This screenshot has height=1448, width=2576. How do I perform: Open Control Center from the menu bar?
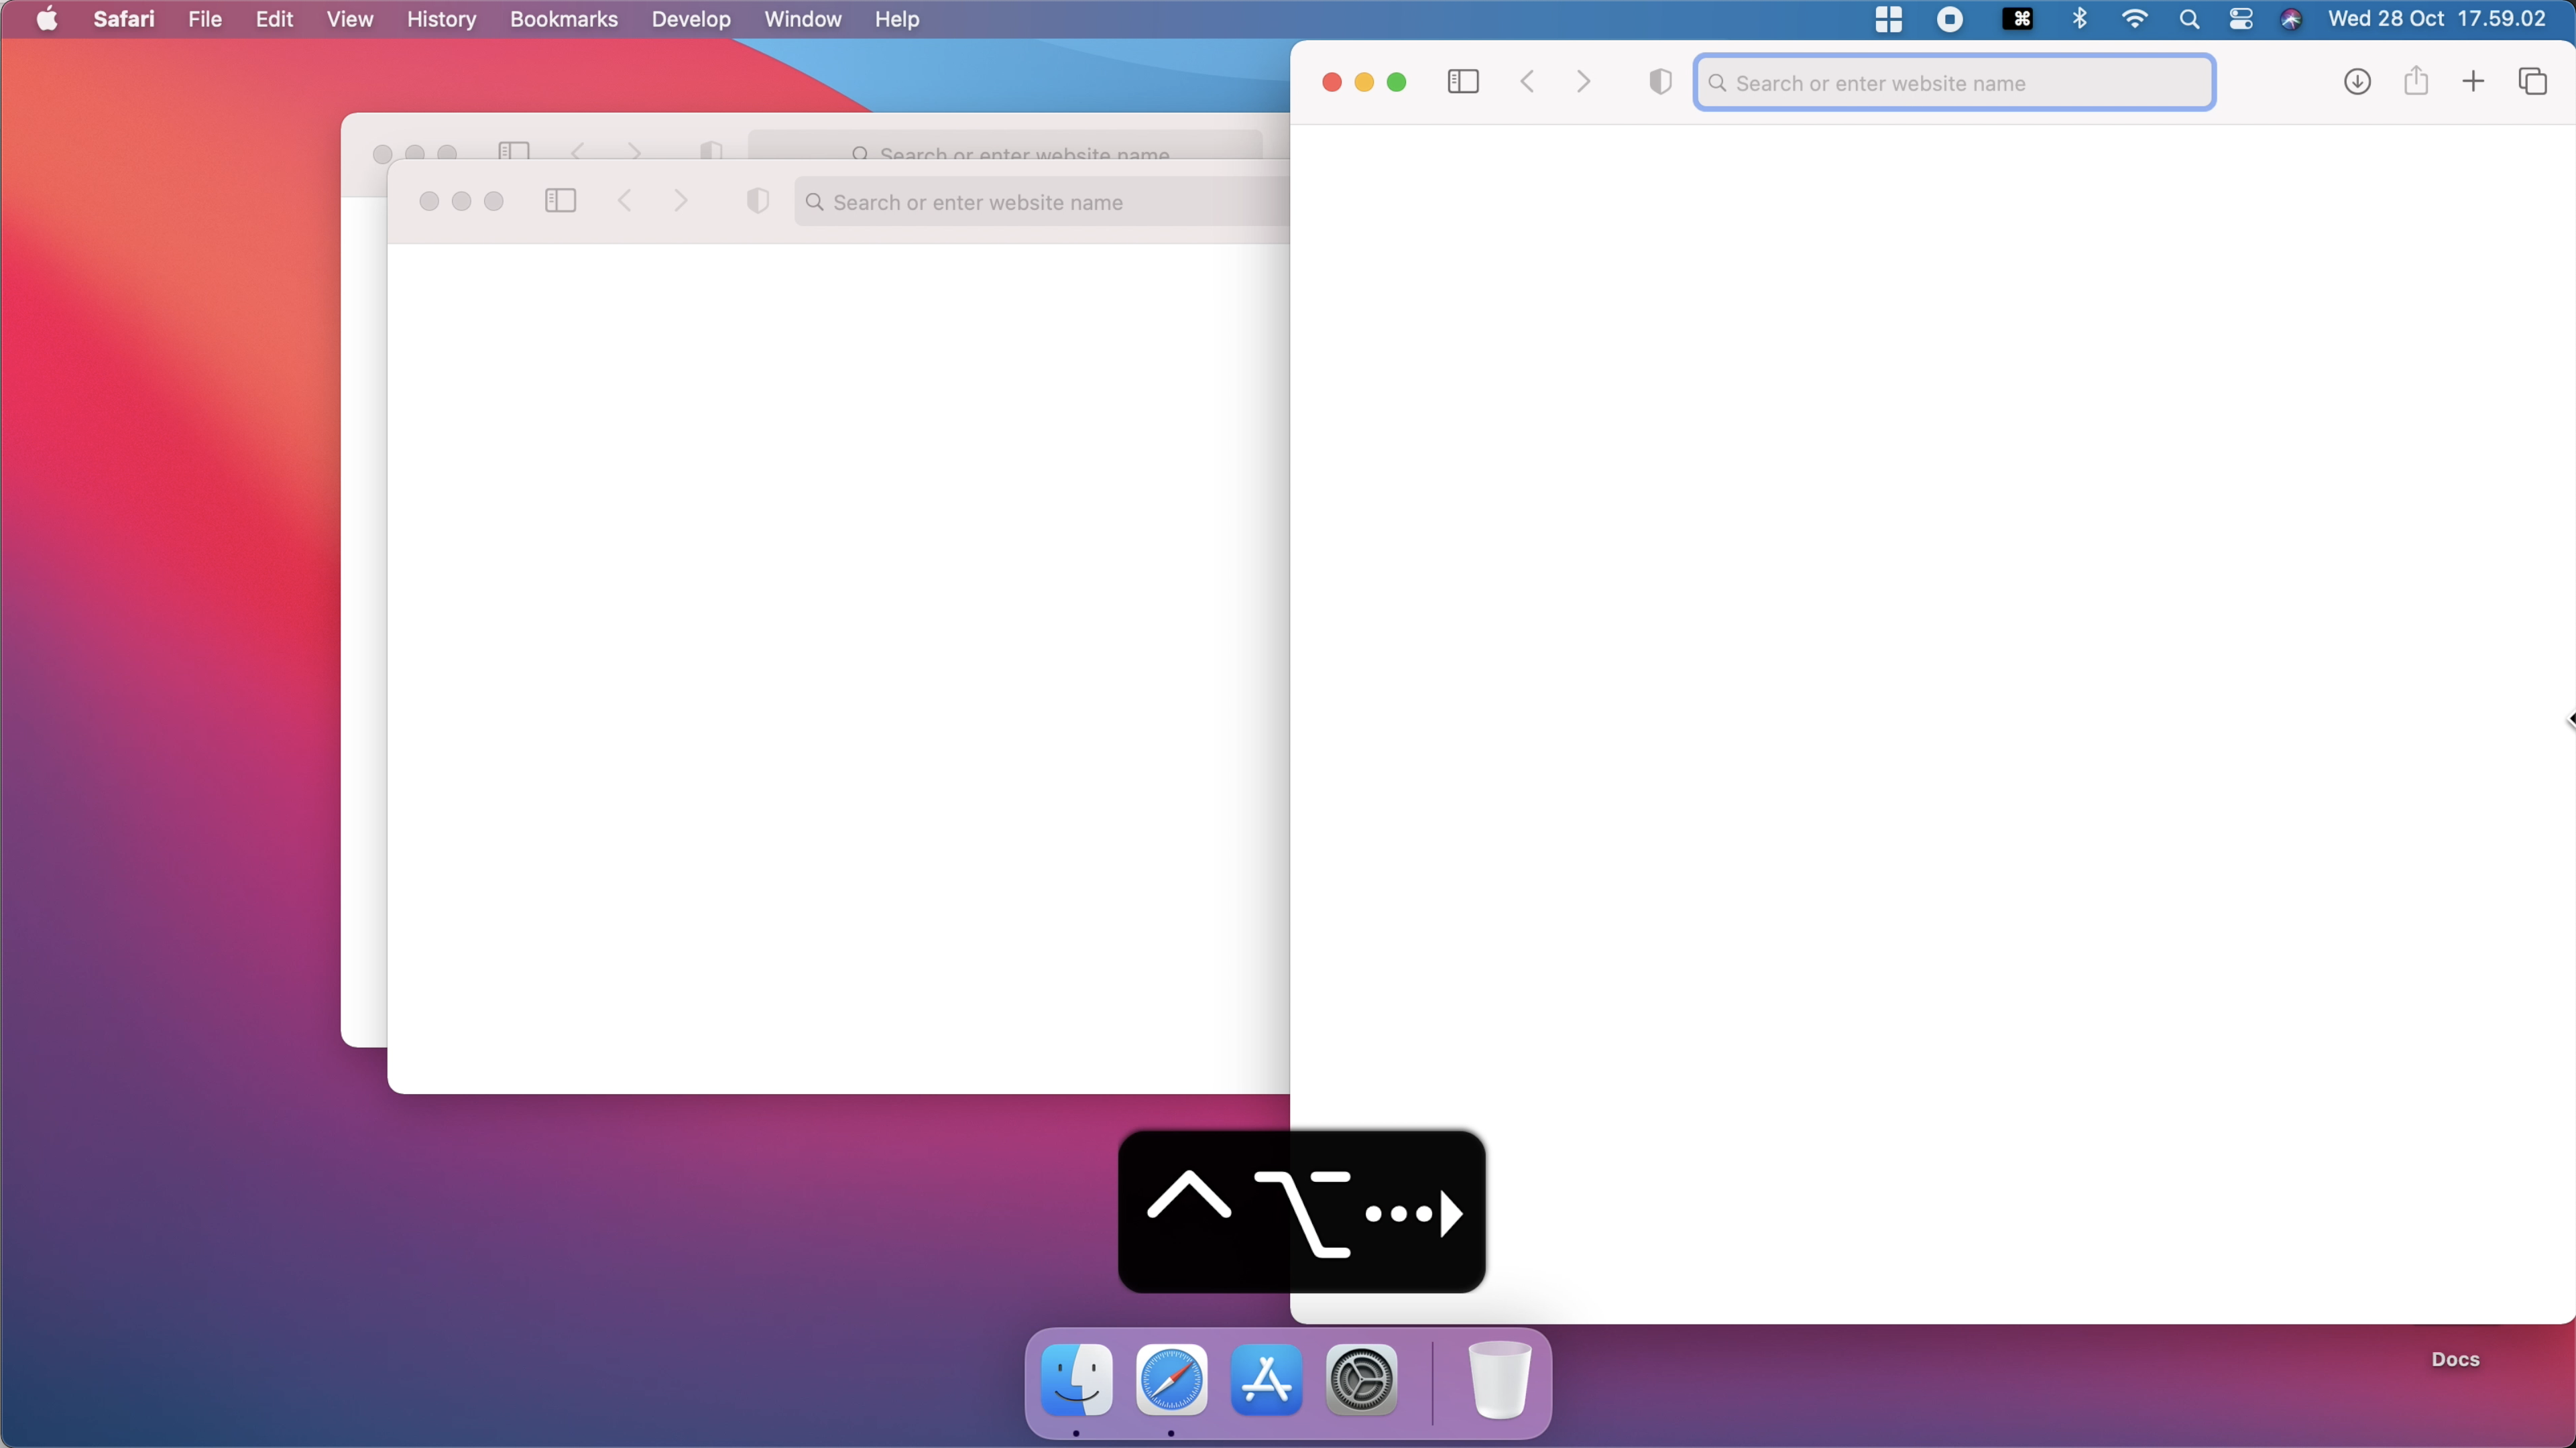[x=2241, y=19]
